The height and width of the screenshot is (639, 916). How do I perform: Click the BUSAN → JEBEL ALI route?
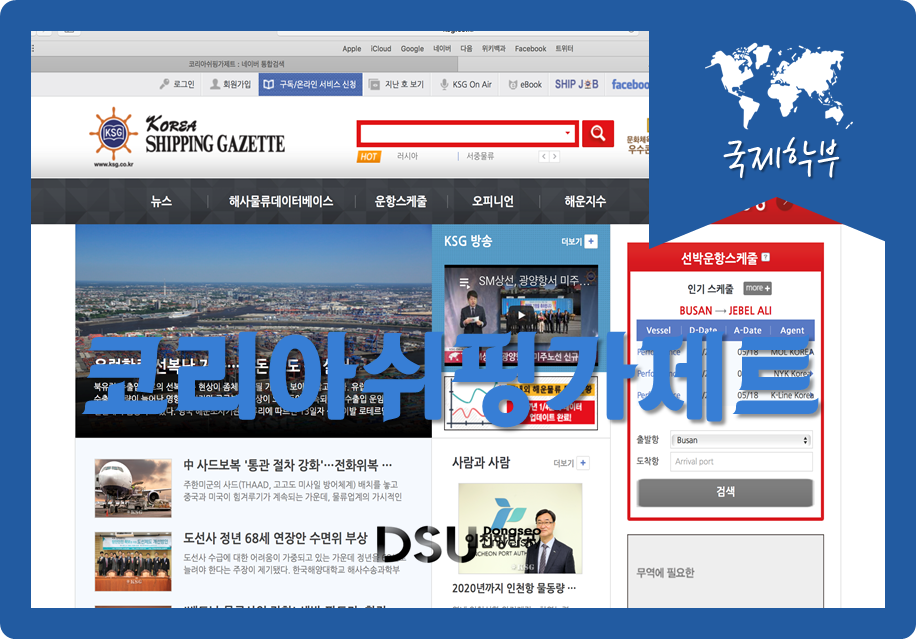[725, 311]
